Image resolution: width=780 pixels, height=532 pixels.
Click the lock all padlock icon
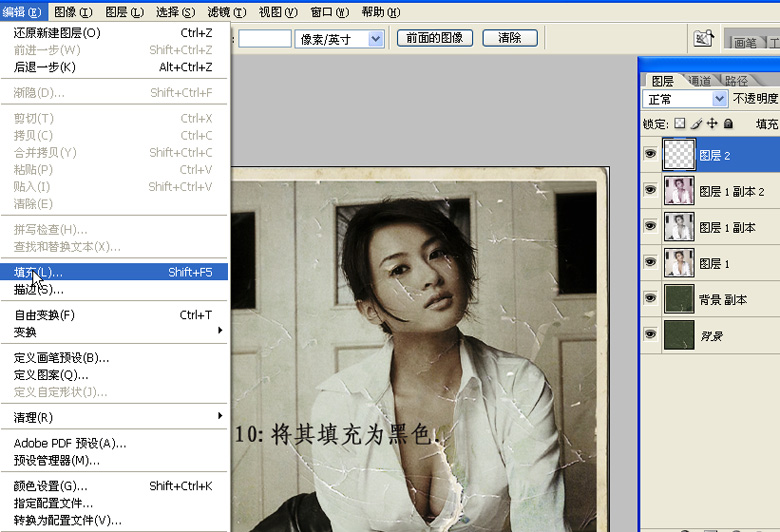pyautogui.click(x=728, y=123)
